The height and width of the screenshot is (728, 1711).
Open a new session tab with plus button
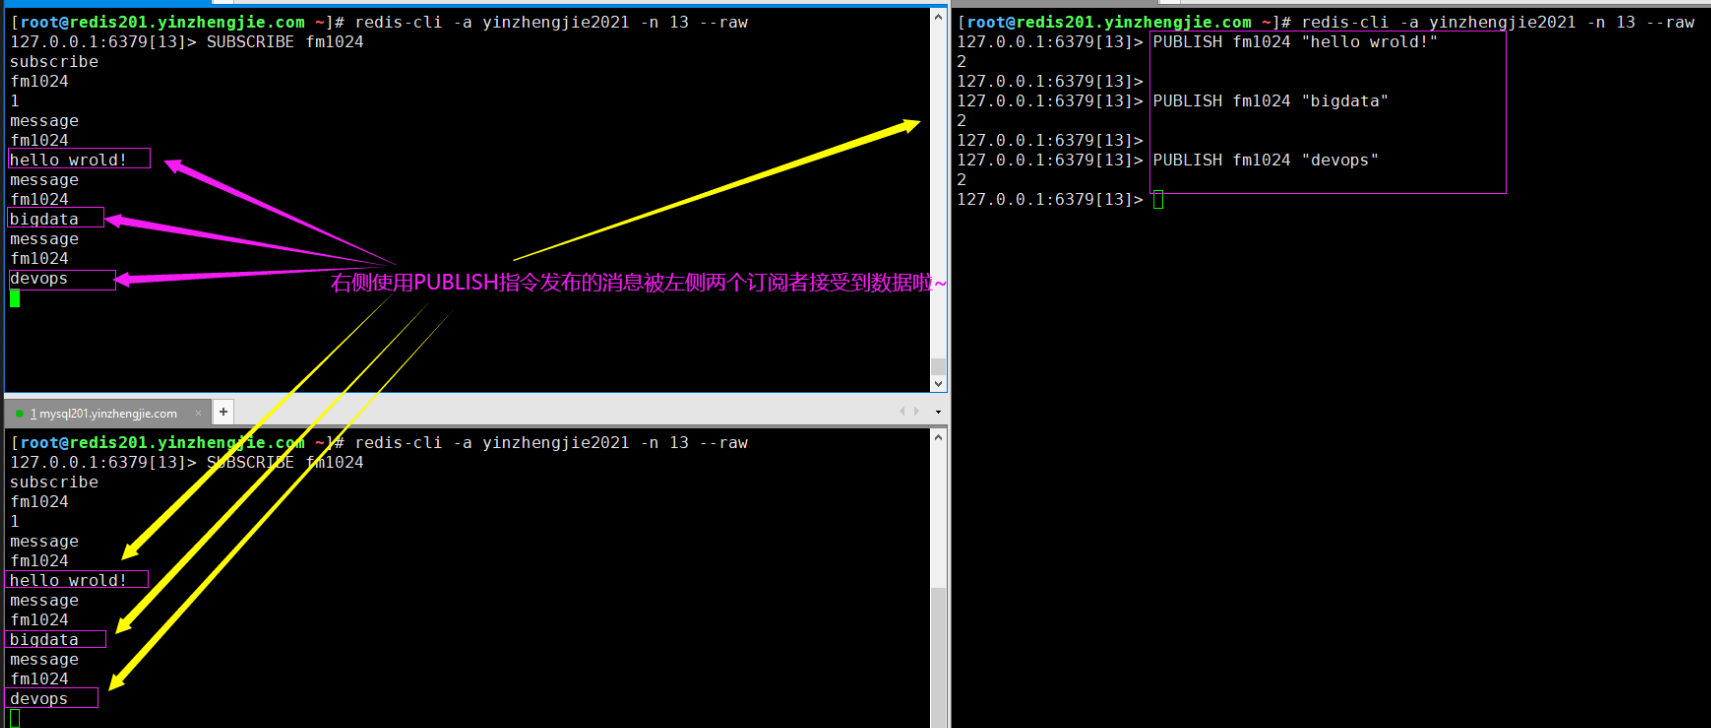pos(223,412)
